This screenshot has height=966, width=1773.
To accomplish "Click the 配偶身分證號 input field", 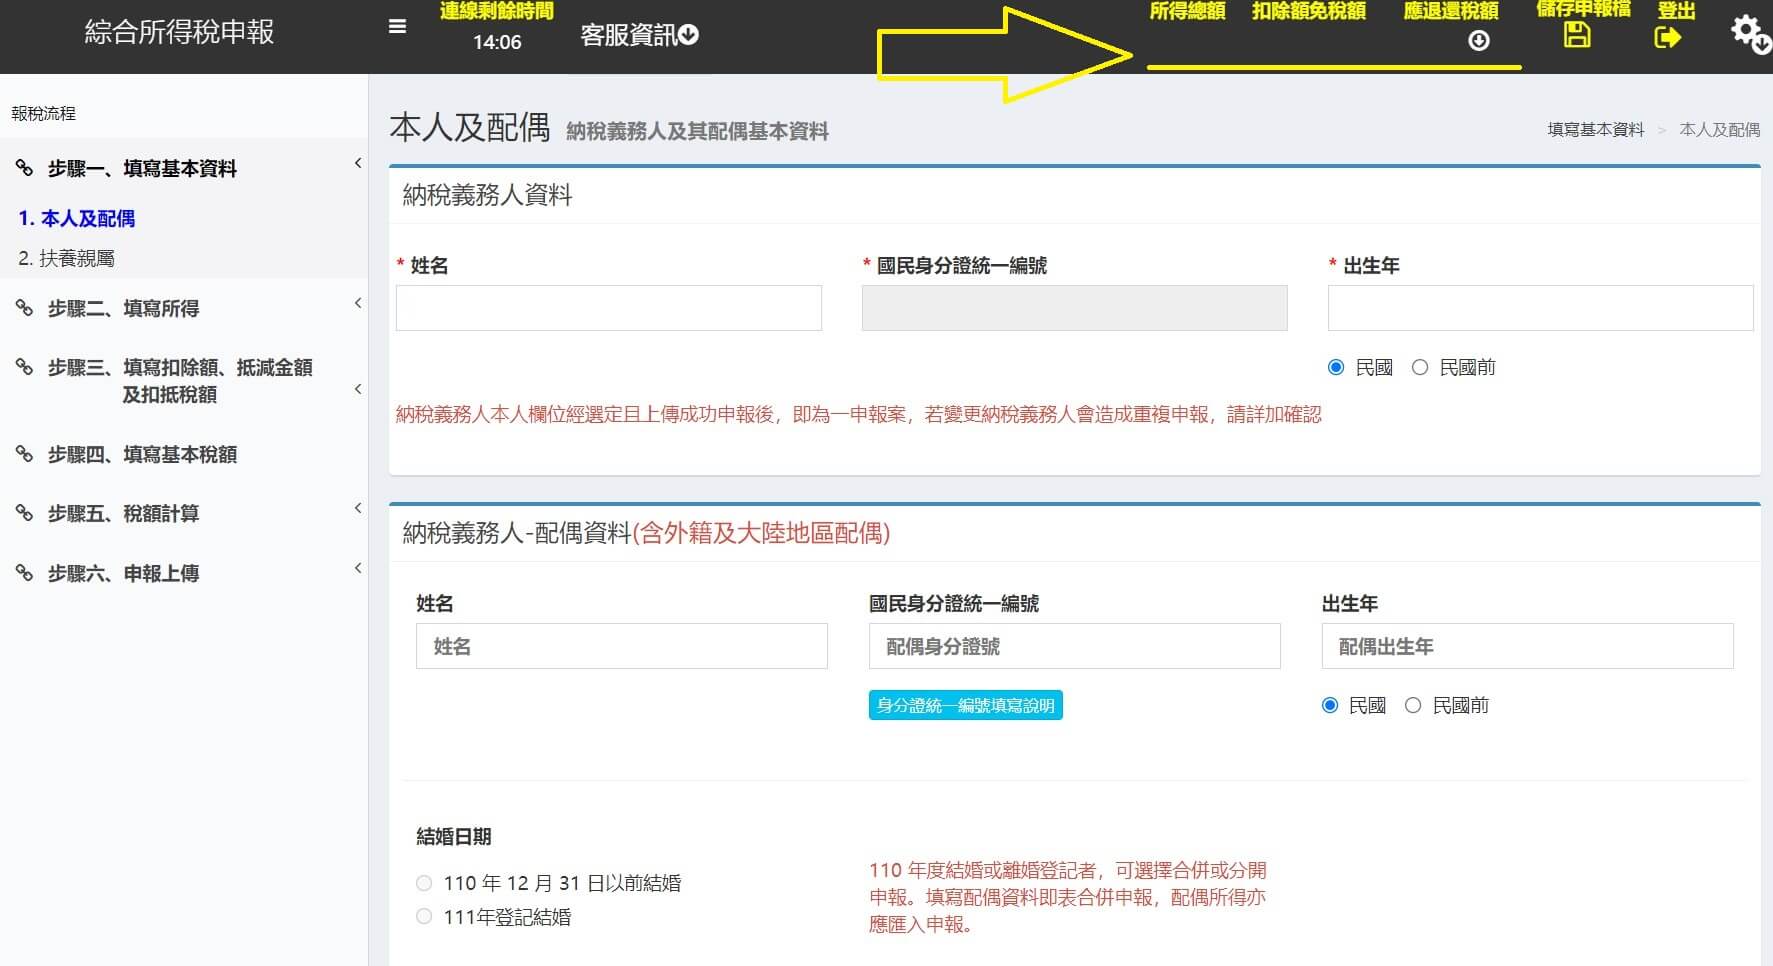I will tap(1073, 646).
